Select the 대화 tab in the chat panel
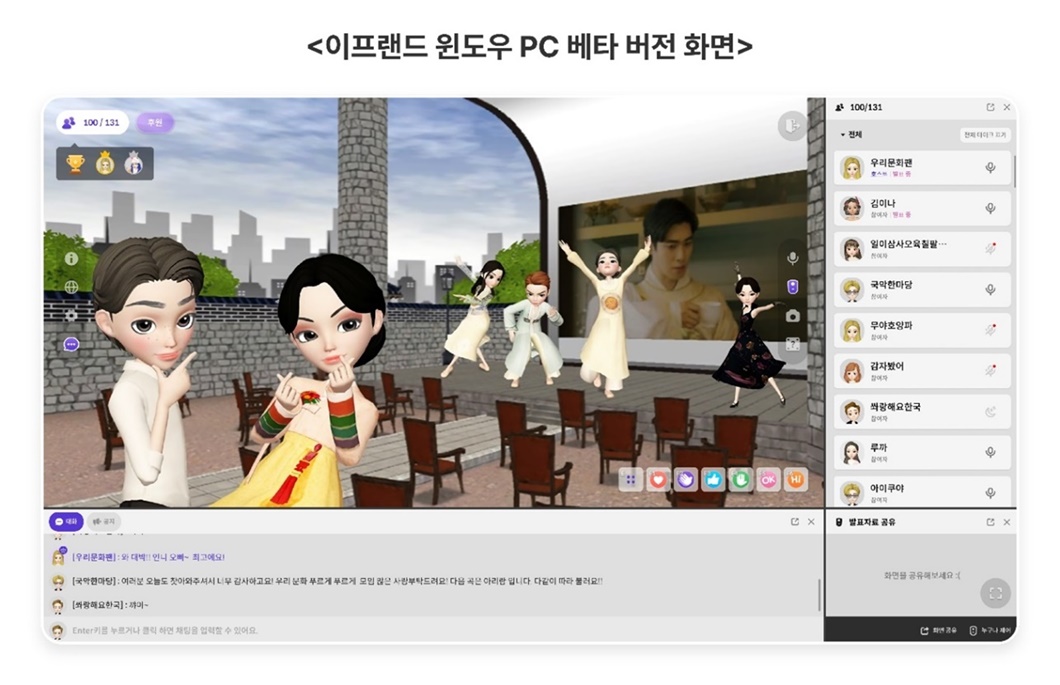The image size is (1060, 685). pyautogui.click(x=64, y=519)
